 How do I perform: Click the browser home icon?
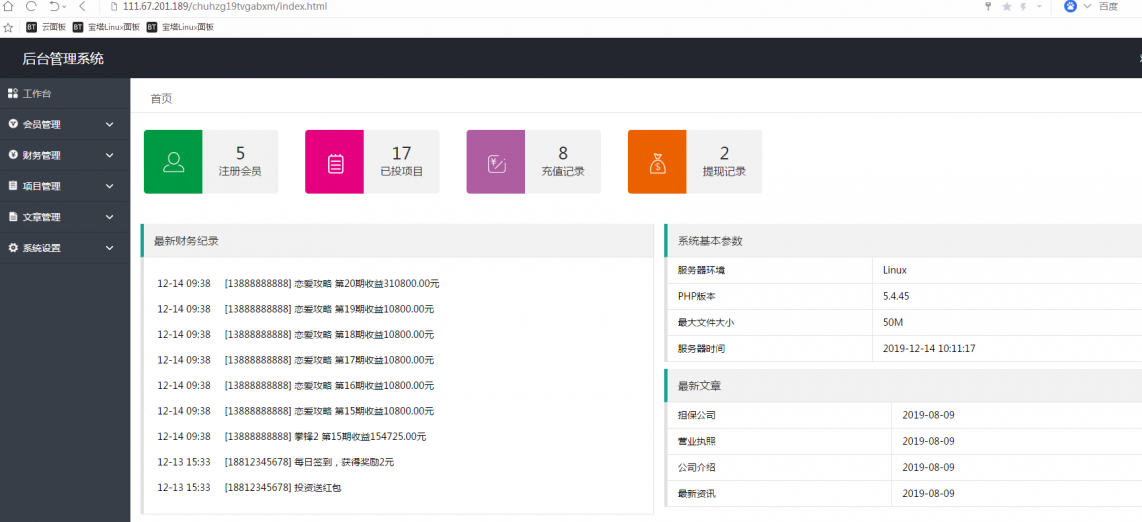tap(9, 7)
